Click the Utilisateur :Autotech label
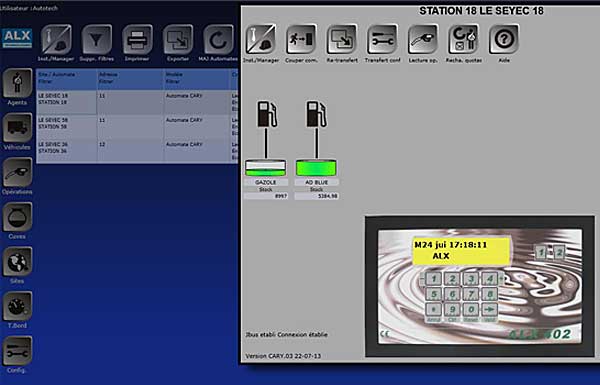The width and height of the screenshot is (600, 385). click(29, 8)
